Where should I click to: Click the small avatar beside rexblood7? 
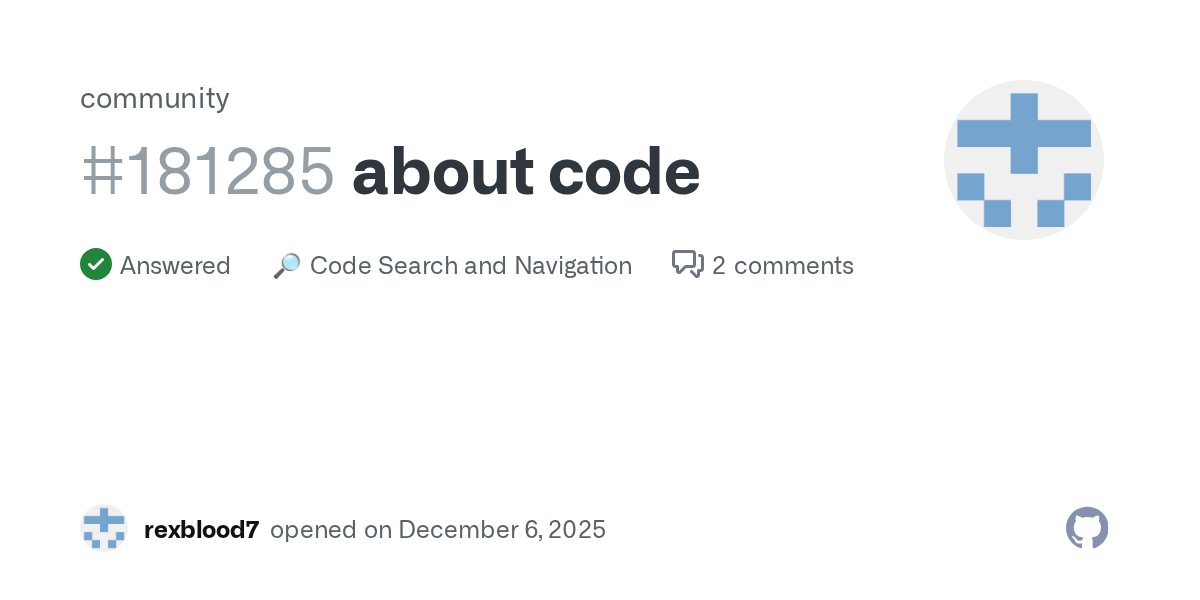pos(104,528)
